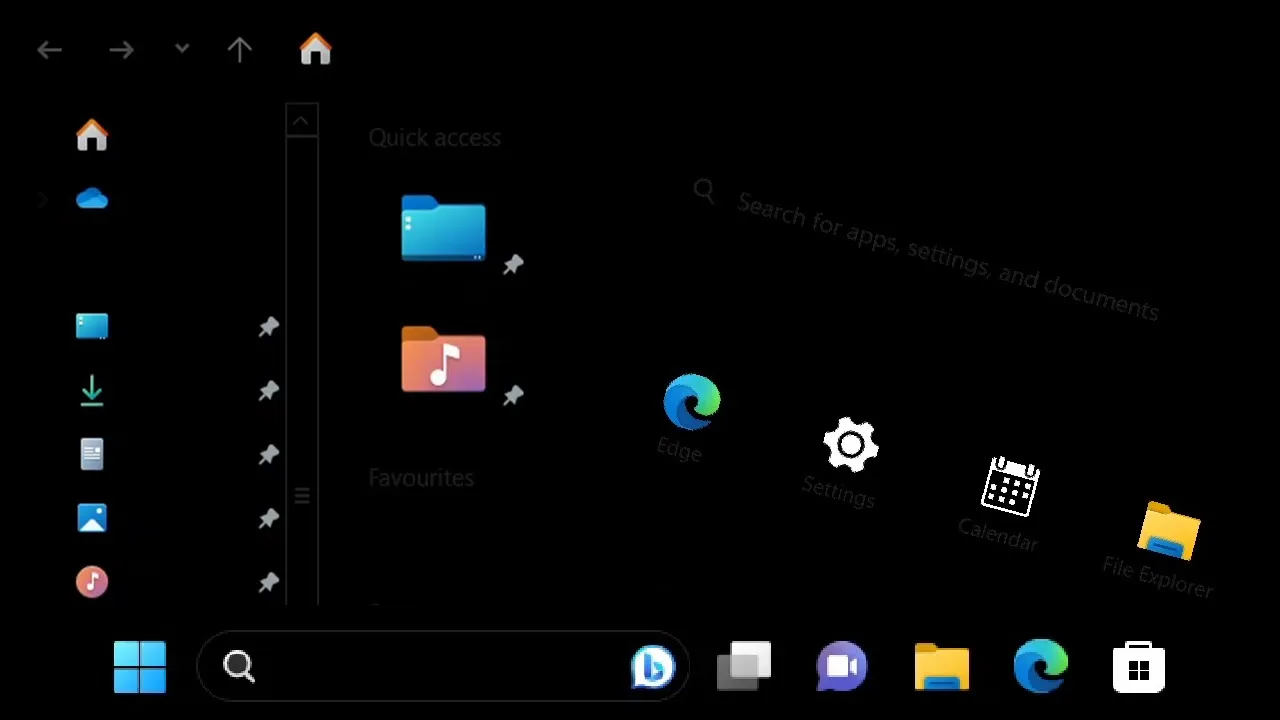The width and height of the screenshot is (1280, 720).
Task: Open File Explorer on the taskbar
Action: pyautogui.click(x=942, y=667)
